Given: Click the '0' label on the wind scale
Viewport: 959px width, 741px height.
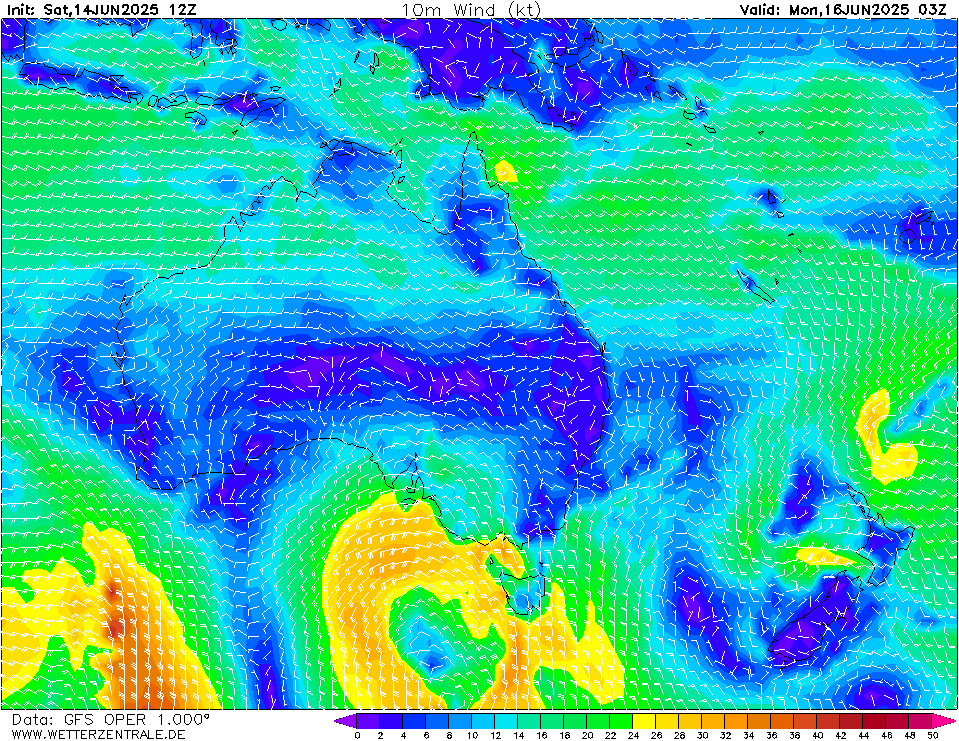Looking at the screenshot, I should [x=357, y=735].
